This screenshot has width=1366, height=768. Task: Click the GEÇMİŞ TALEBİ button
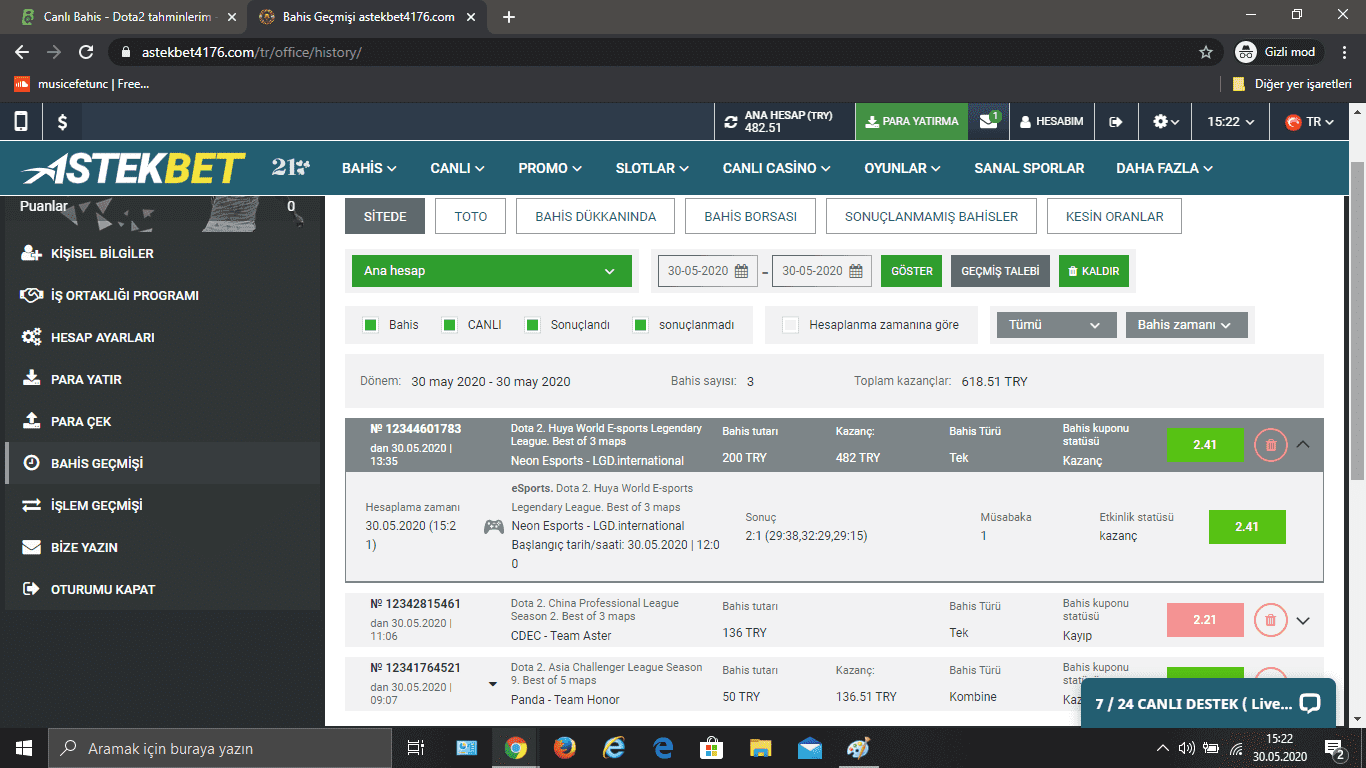tap(1000, 271)
